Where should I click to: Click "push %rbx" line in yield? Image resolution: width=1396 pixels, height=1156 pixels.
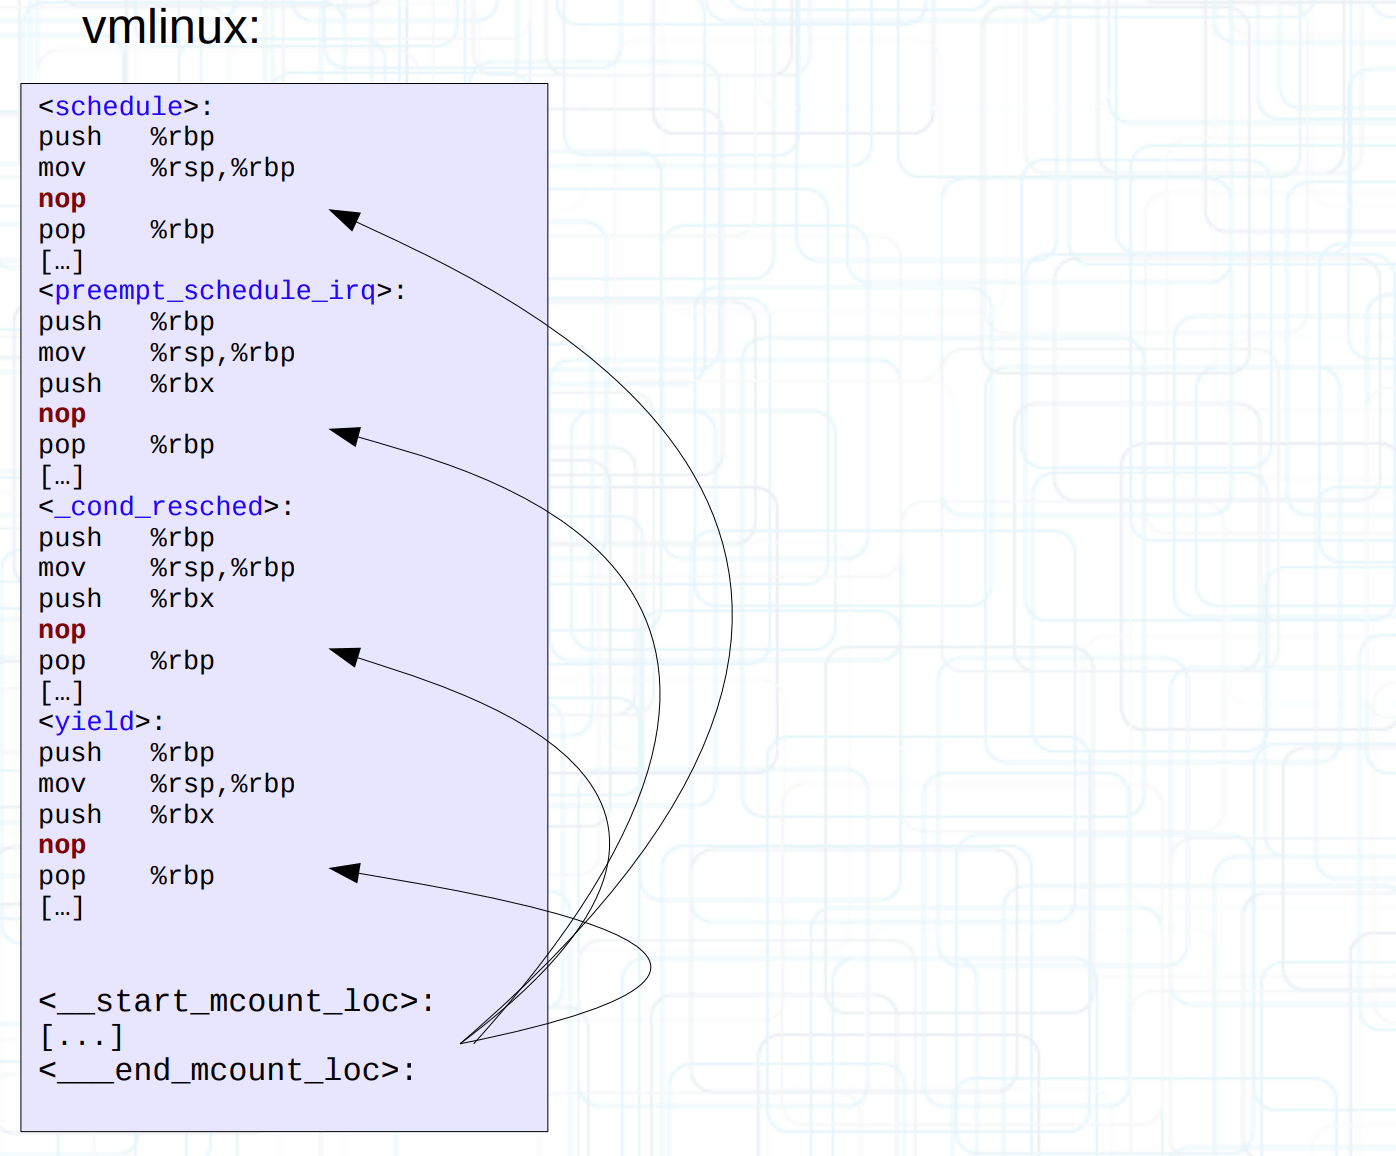pyautogui.click(x=126, y=815)
